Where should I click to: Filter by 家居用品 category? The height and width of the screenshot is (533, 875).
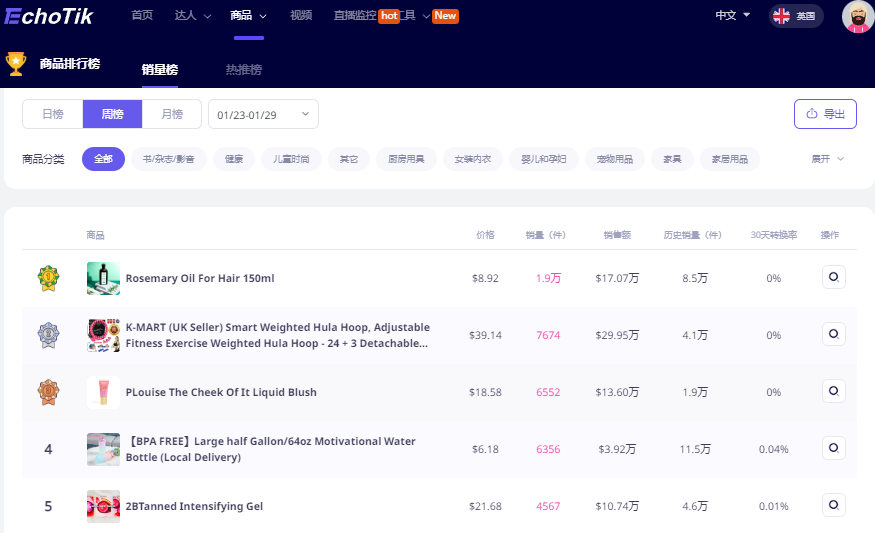[x=729, y=159]
